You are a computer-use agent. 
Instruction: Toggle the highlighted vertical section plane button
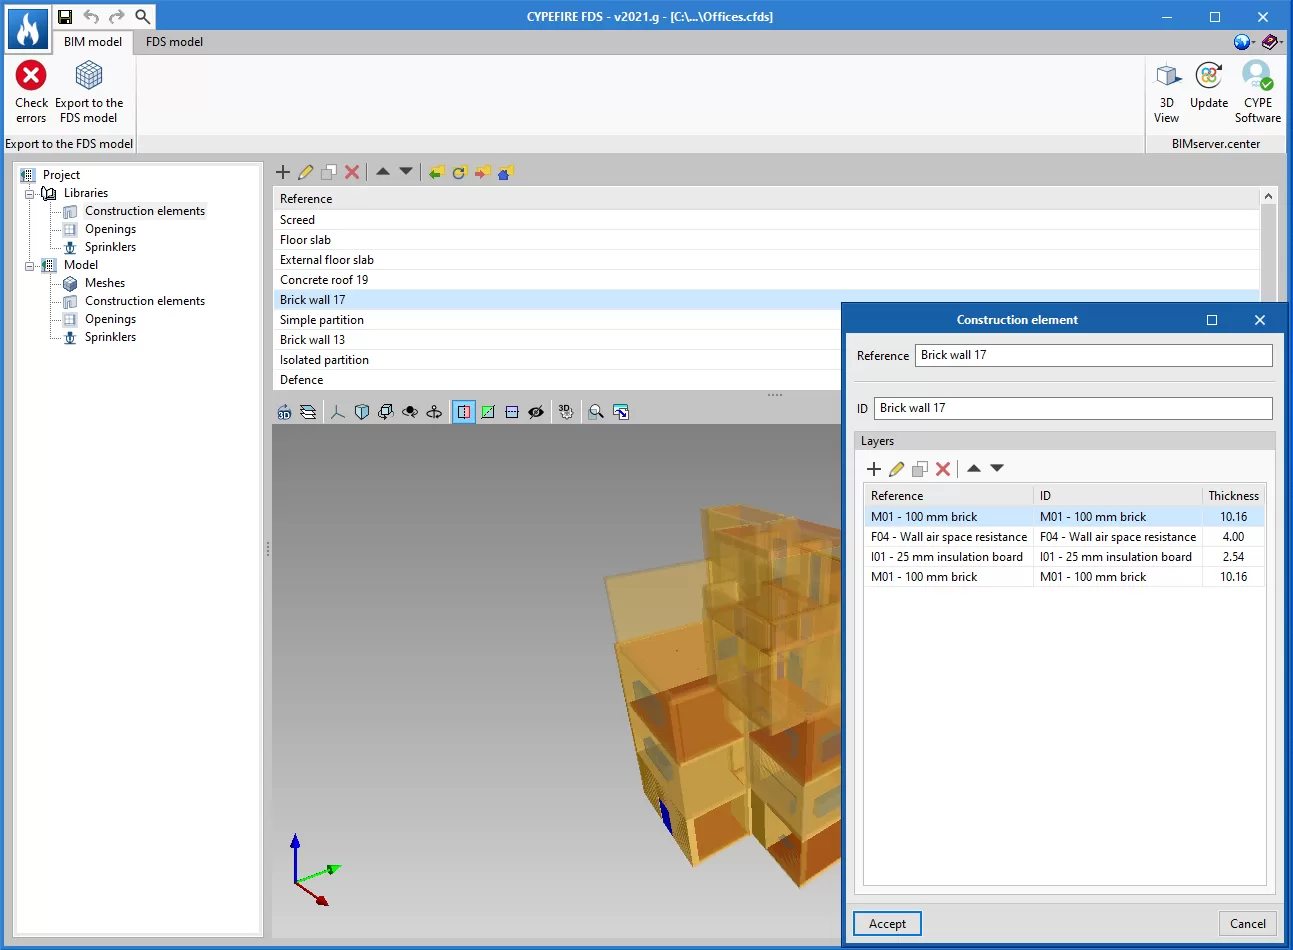pyautogui.click(x=464, y=412)
